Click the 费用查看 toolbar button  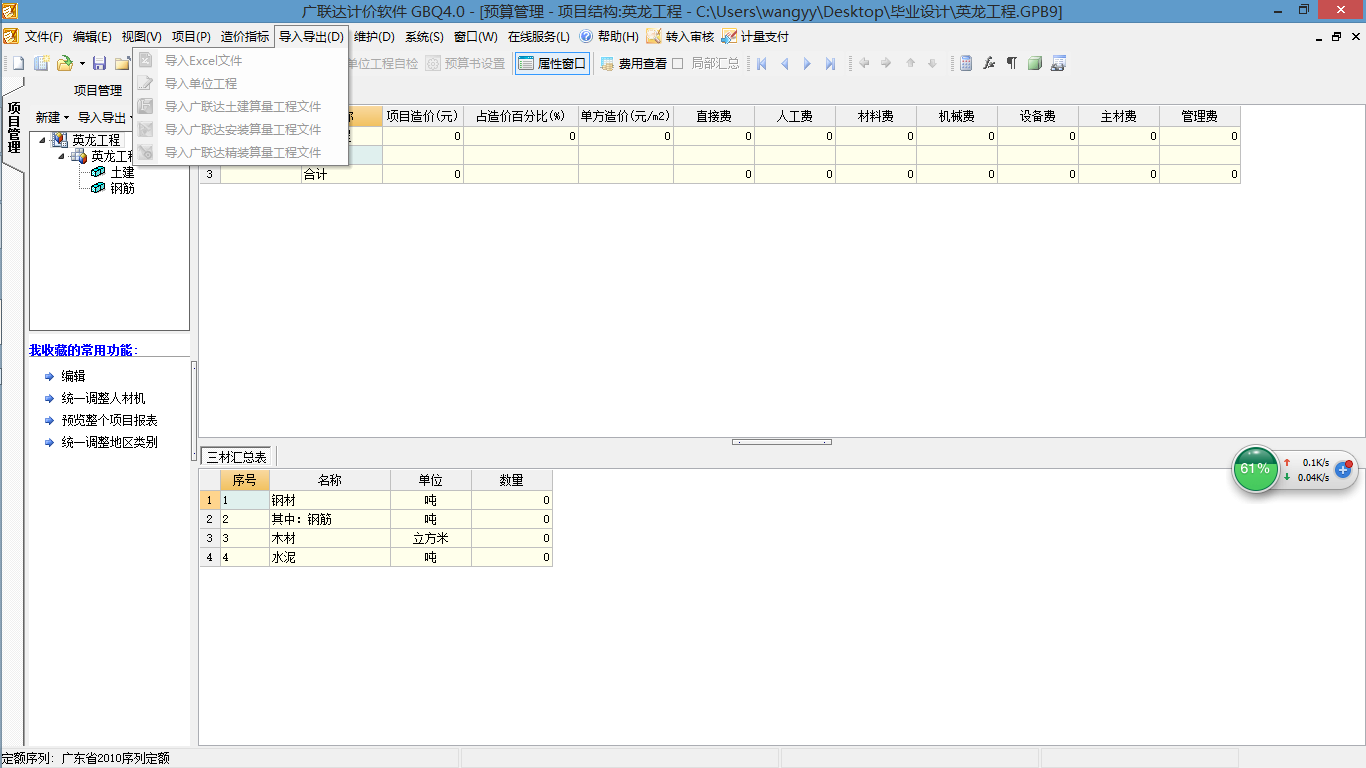click(633, 64)
